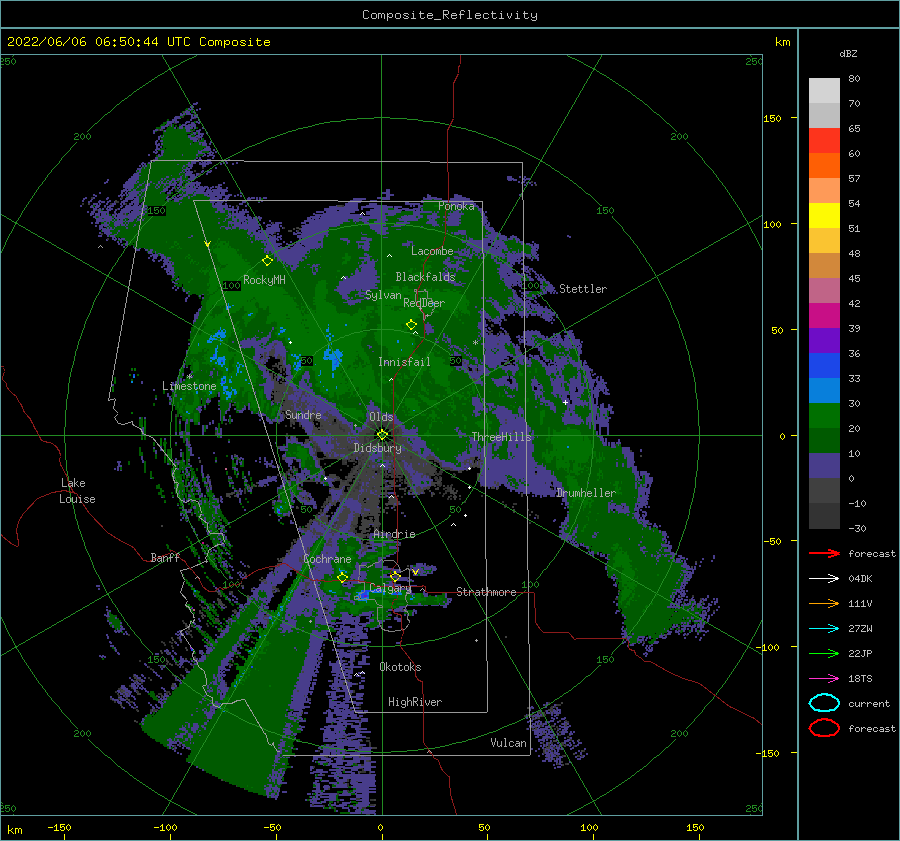This screenshot has height=841, width=900.
Task: Select the white 04DK arrow icon
Action: tap(824, 578)
